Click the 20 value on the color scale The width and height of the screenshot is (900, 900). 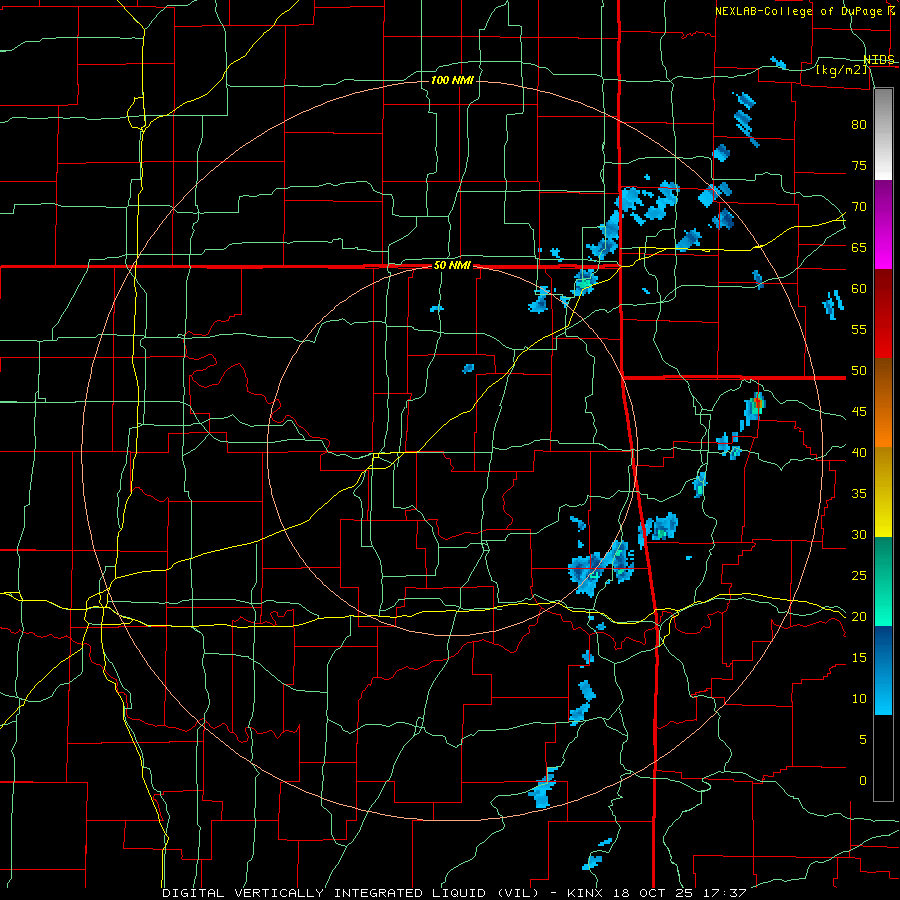(859, 616)
